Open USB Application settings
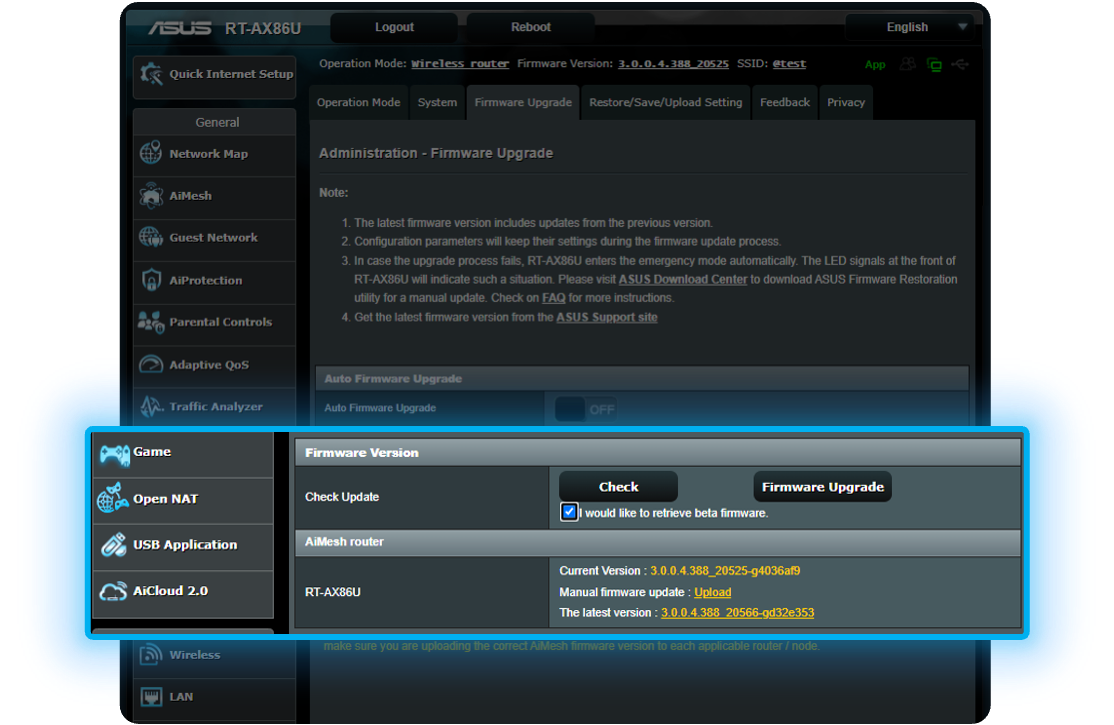The height and width of the screenshot is (725, 1114). tap(183, 545)
